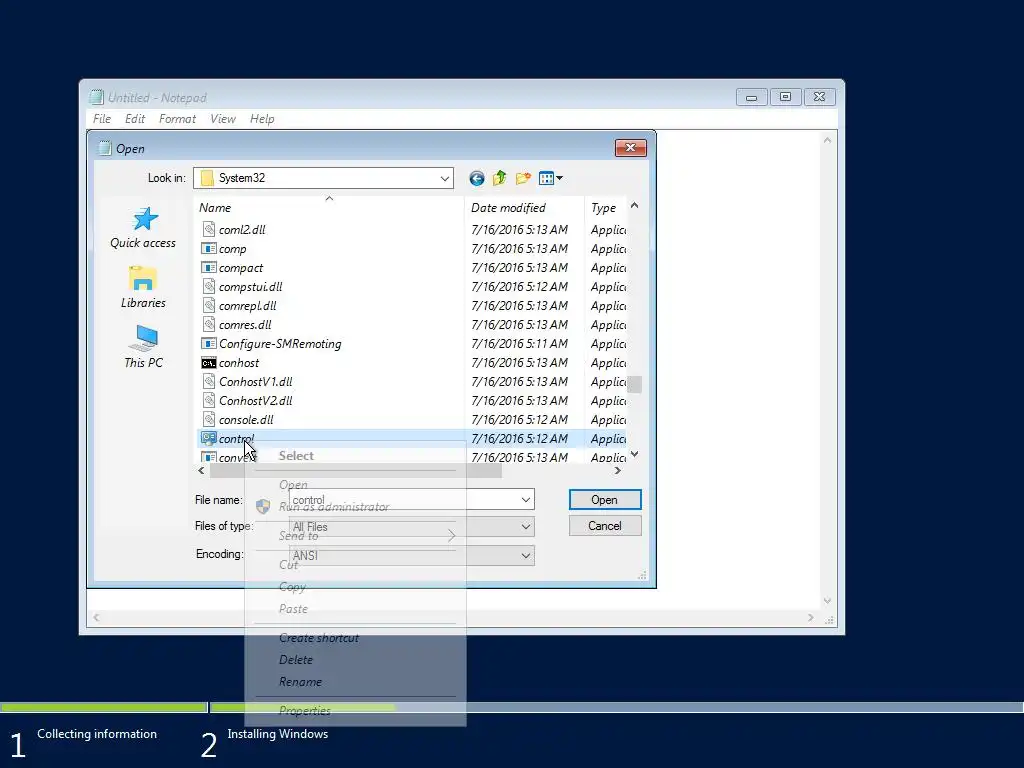This screenshot has width=1024, height=768.
Task: Sort by Name column header
Action: [x=330, y=208]
